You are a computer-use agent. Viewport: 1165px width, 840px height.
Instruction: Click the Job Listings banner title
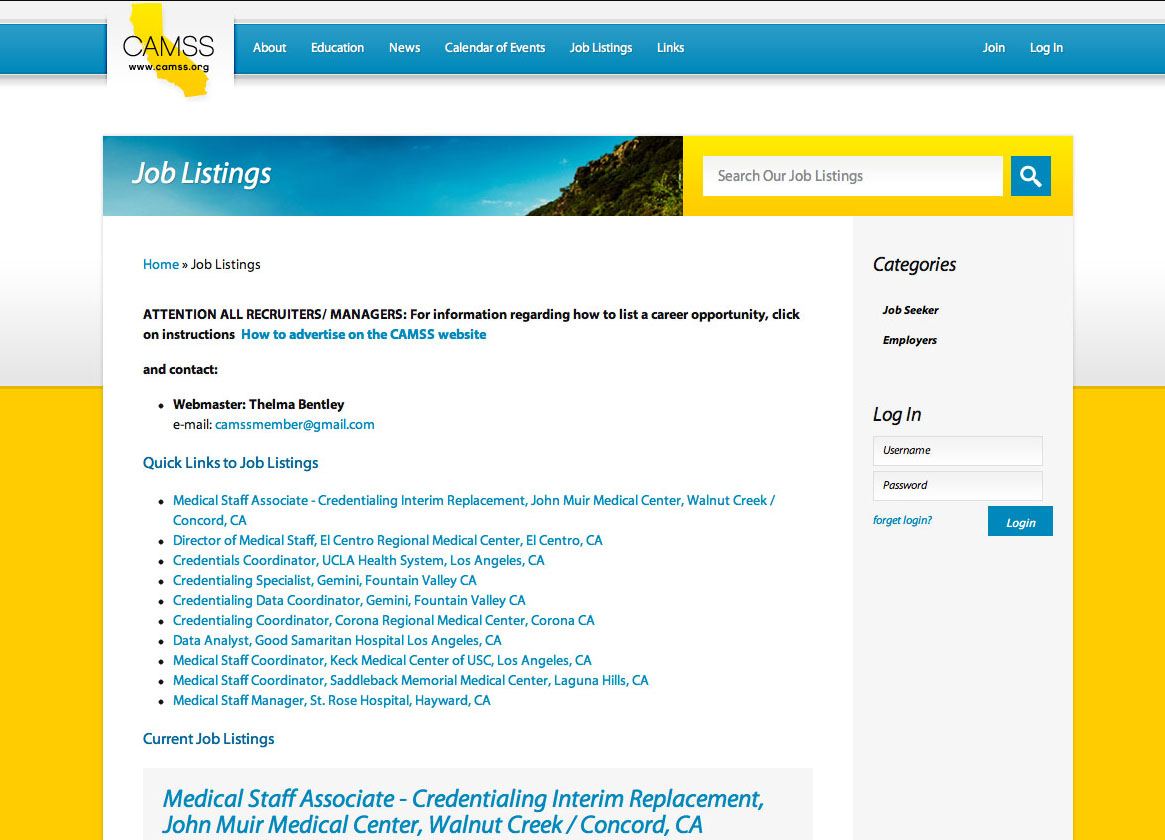(201, 174)
